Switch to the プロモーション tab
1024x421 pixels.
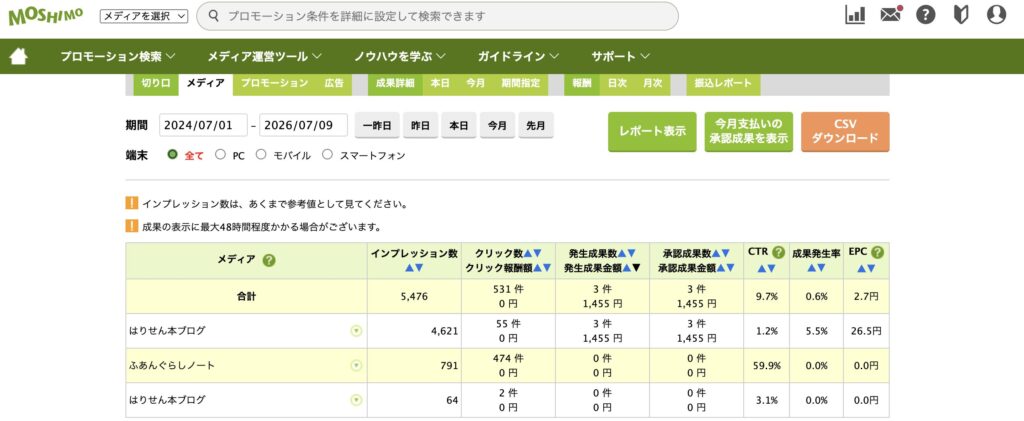point(274,84)
